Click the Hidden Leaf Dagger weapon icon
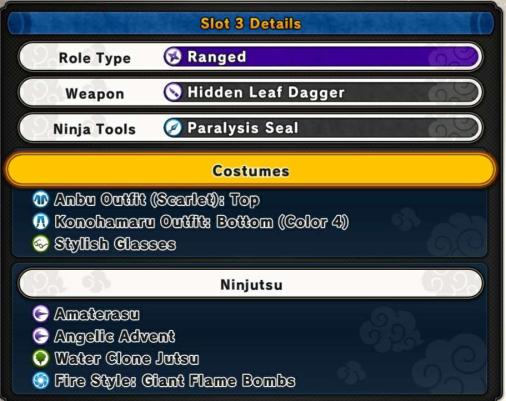This screenshot has height=401, width=506. [173, 92]
